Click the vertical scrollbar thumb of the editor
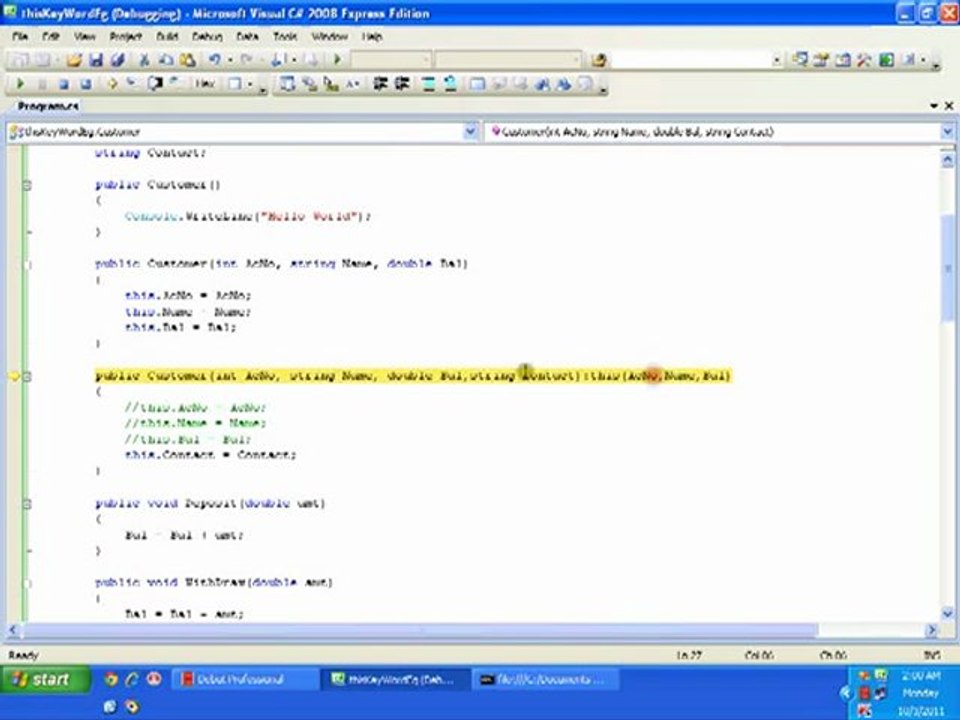 click(947, 268)
